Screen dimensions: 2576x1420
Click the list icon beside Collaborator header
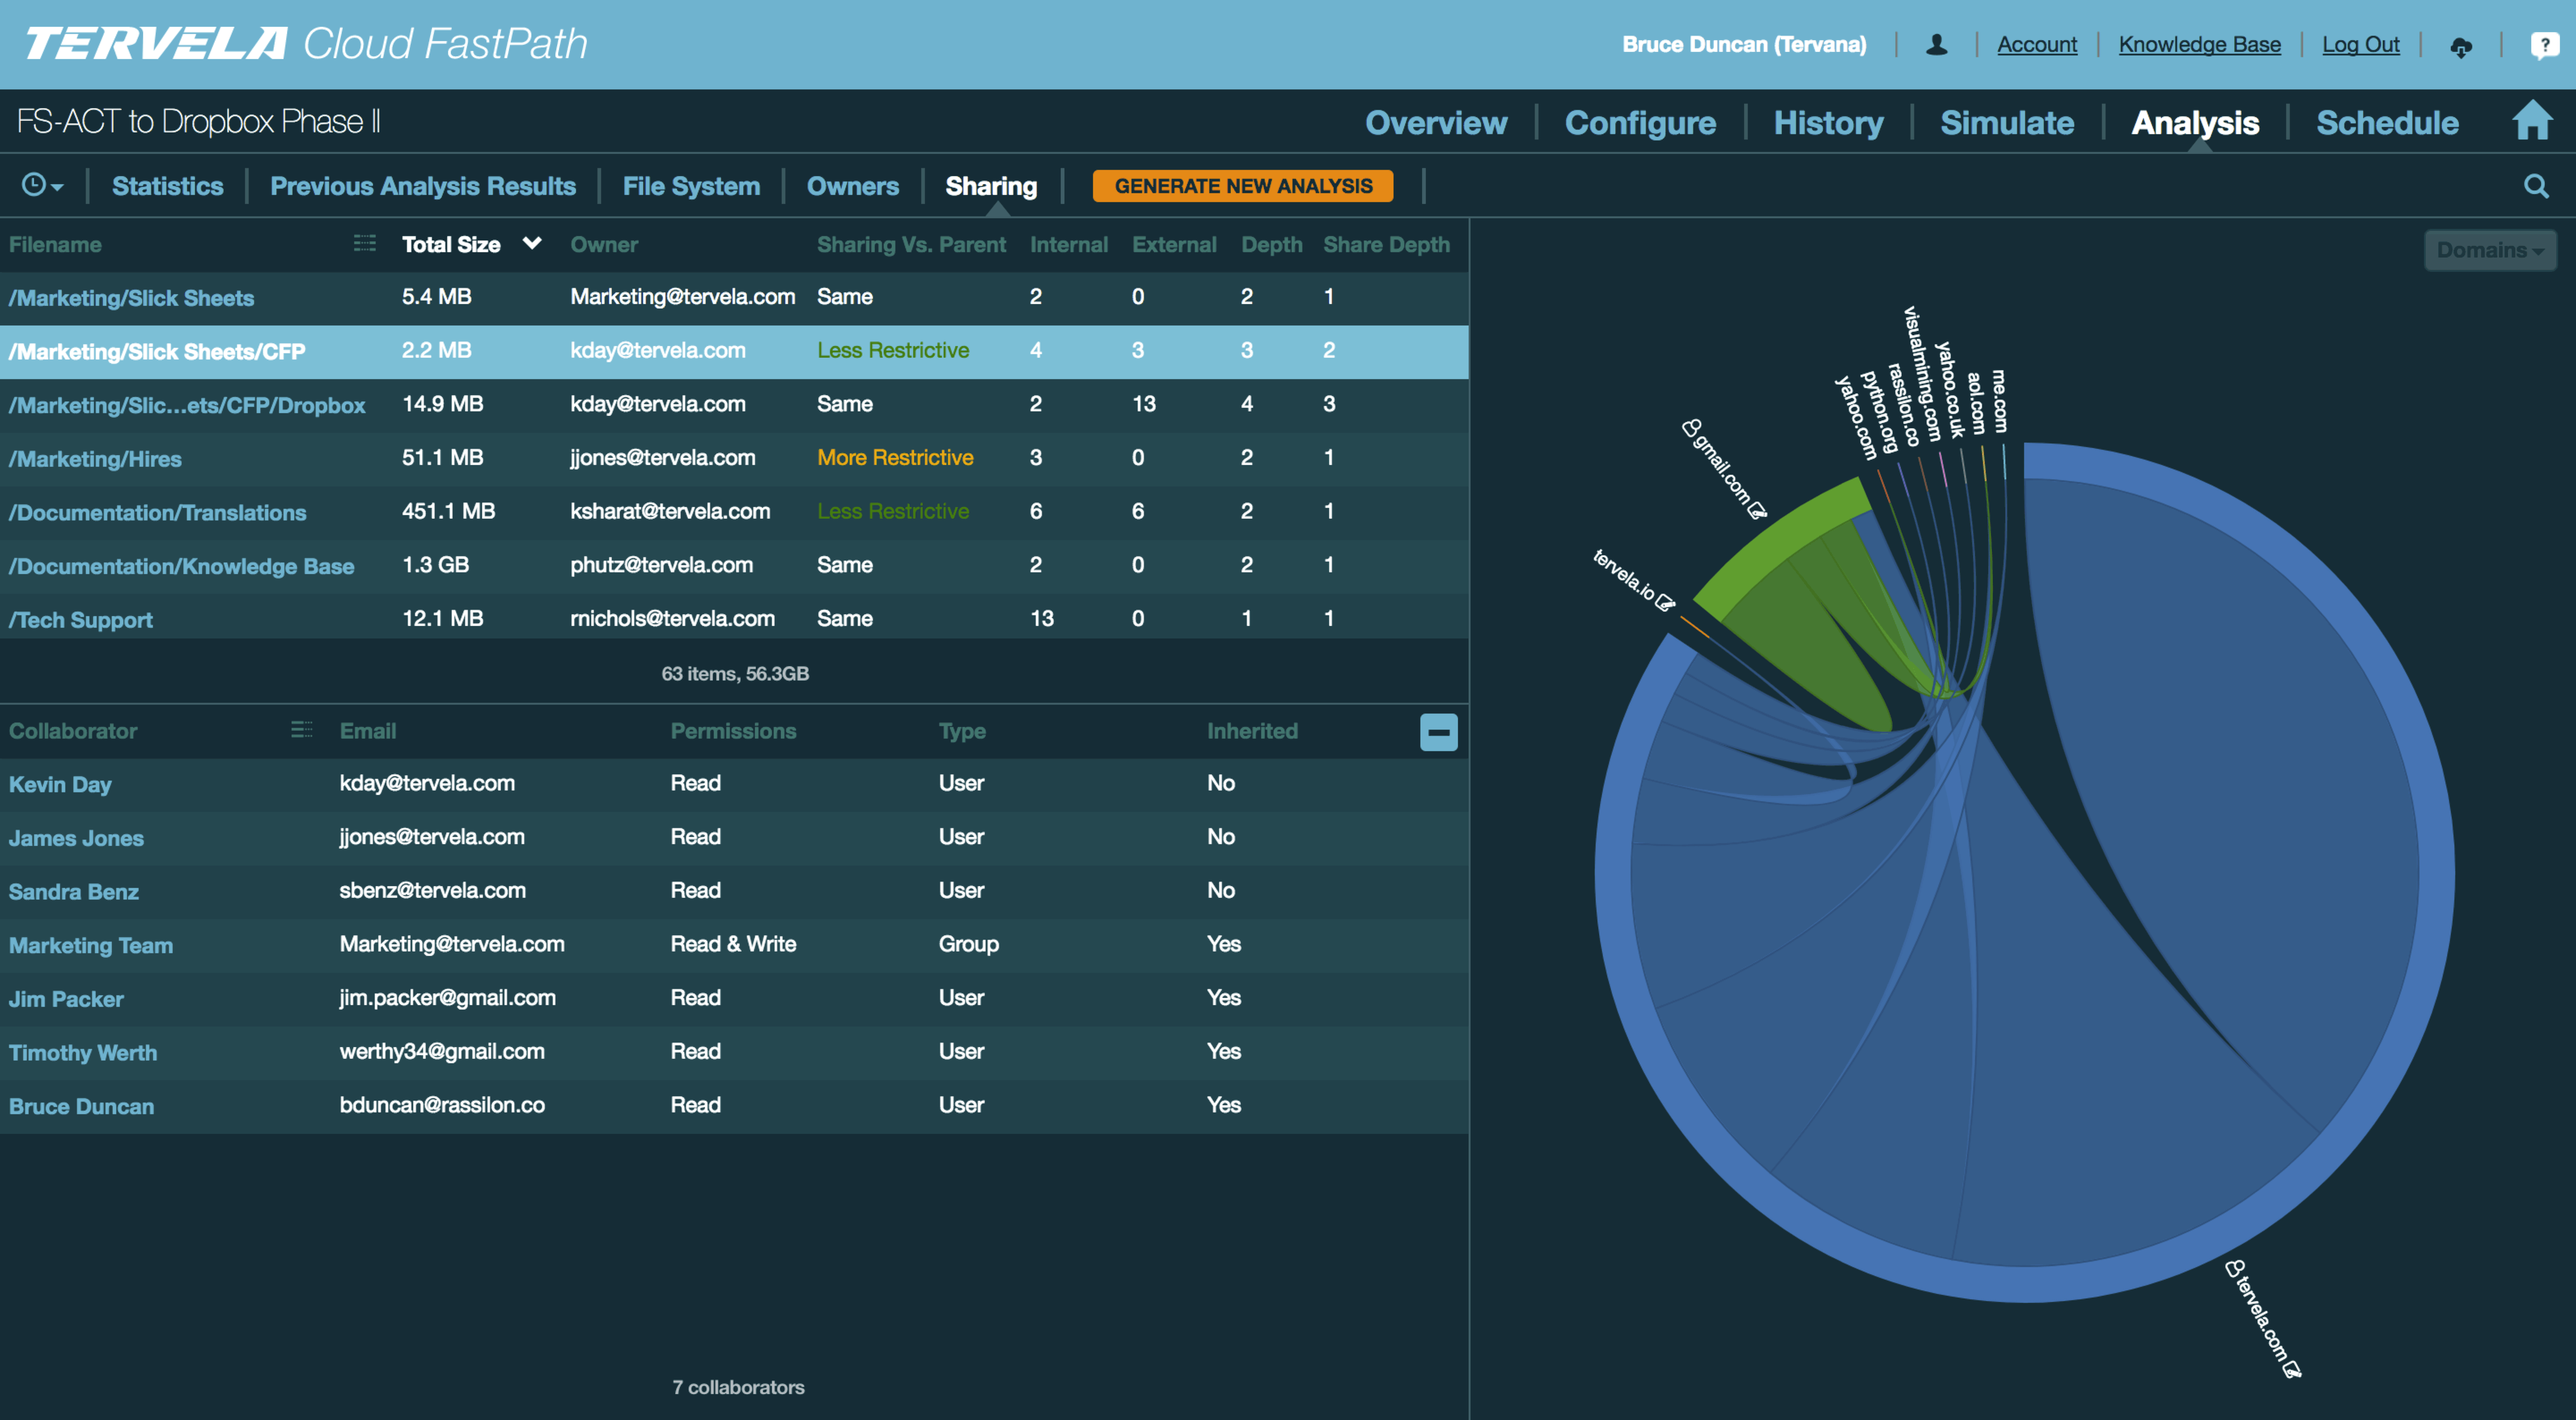point(301,730)
